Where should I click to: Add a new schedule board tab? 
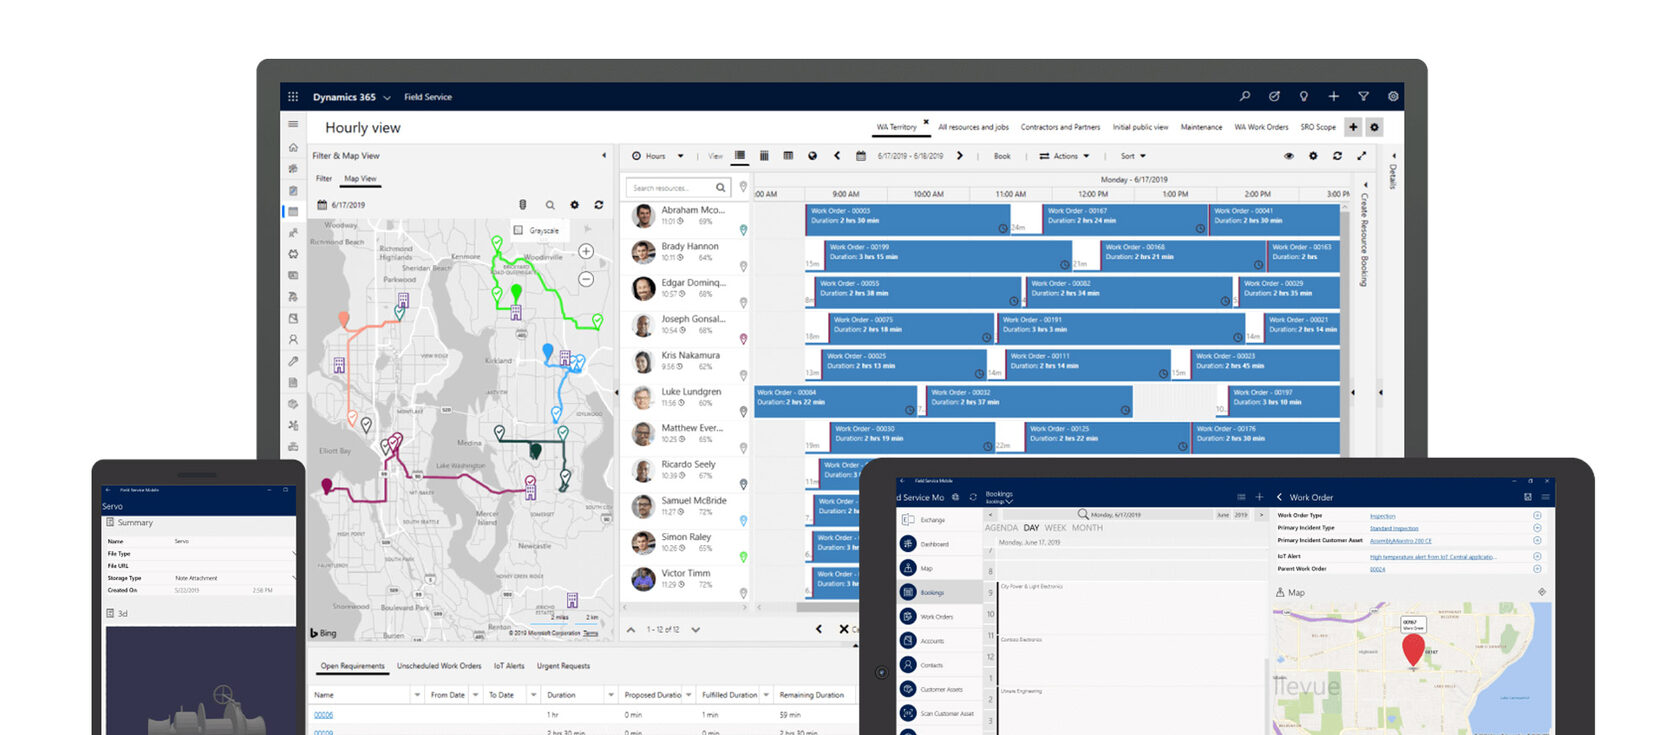tap(1353, 127)
